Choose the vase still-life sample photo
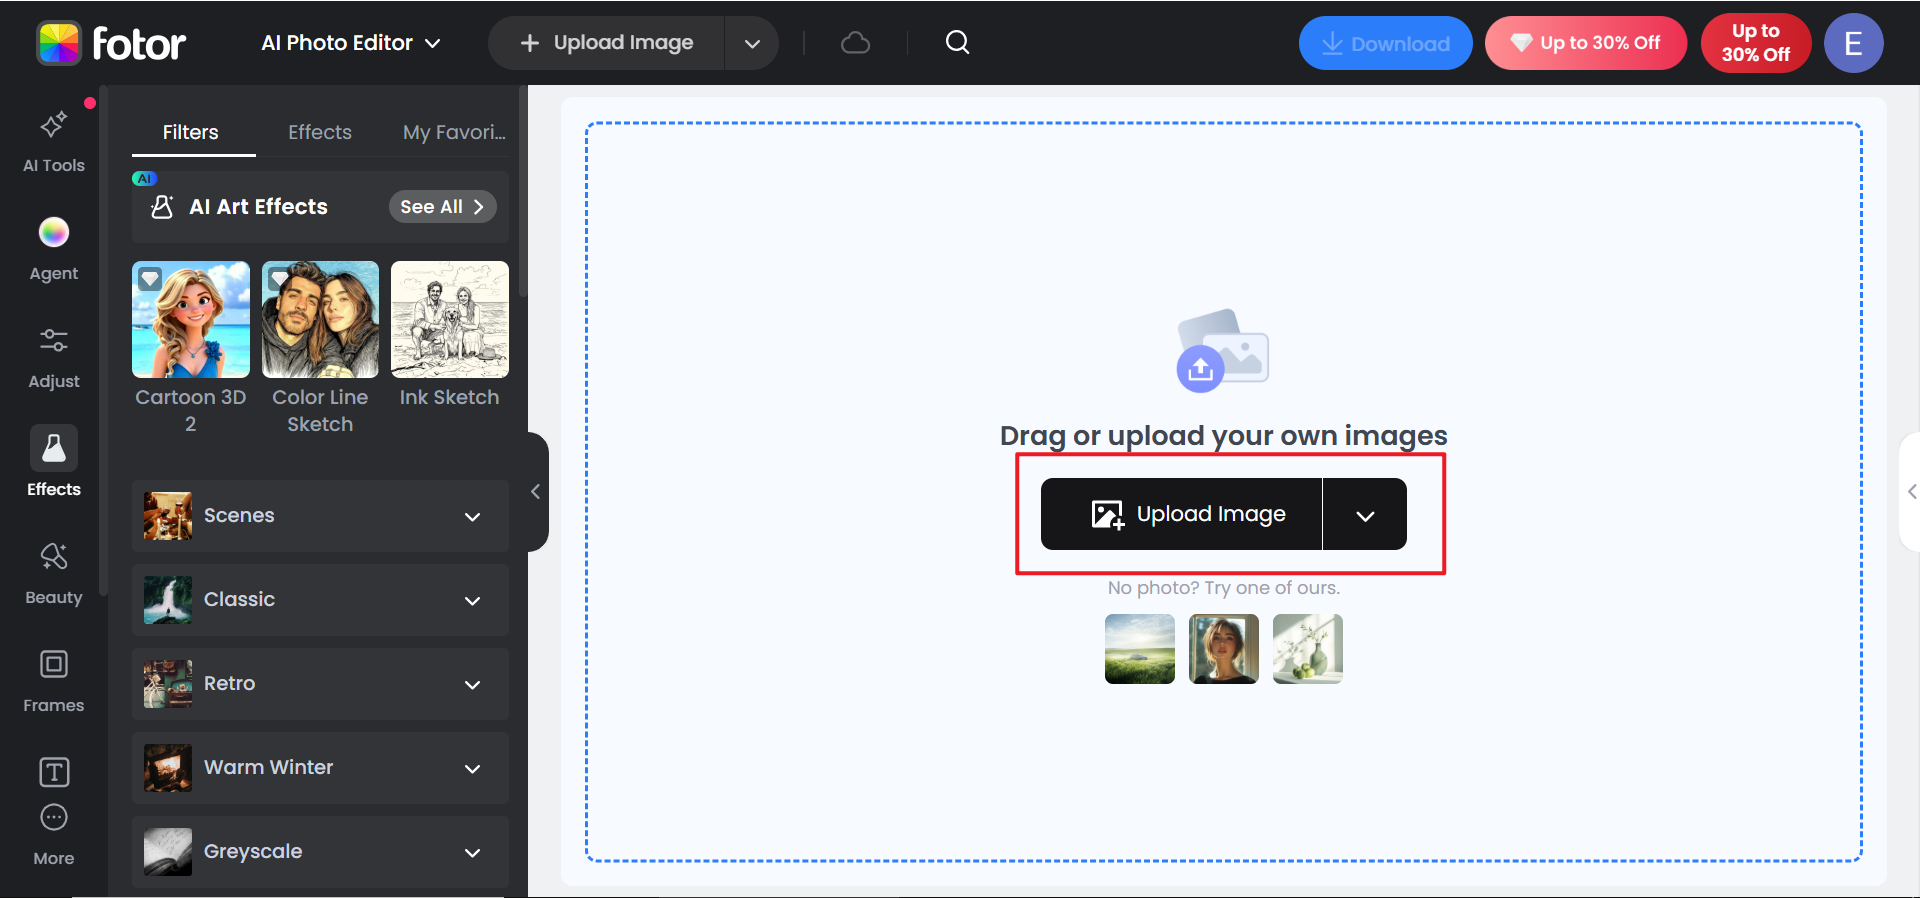Viewport: 1920px width, 898px height. (1308, 649)
